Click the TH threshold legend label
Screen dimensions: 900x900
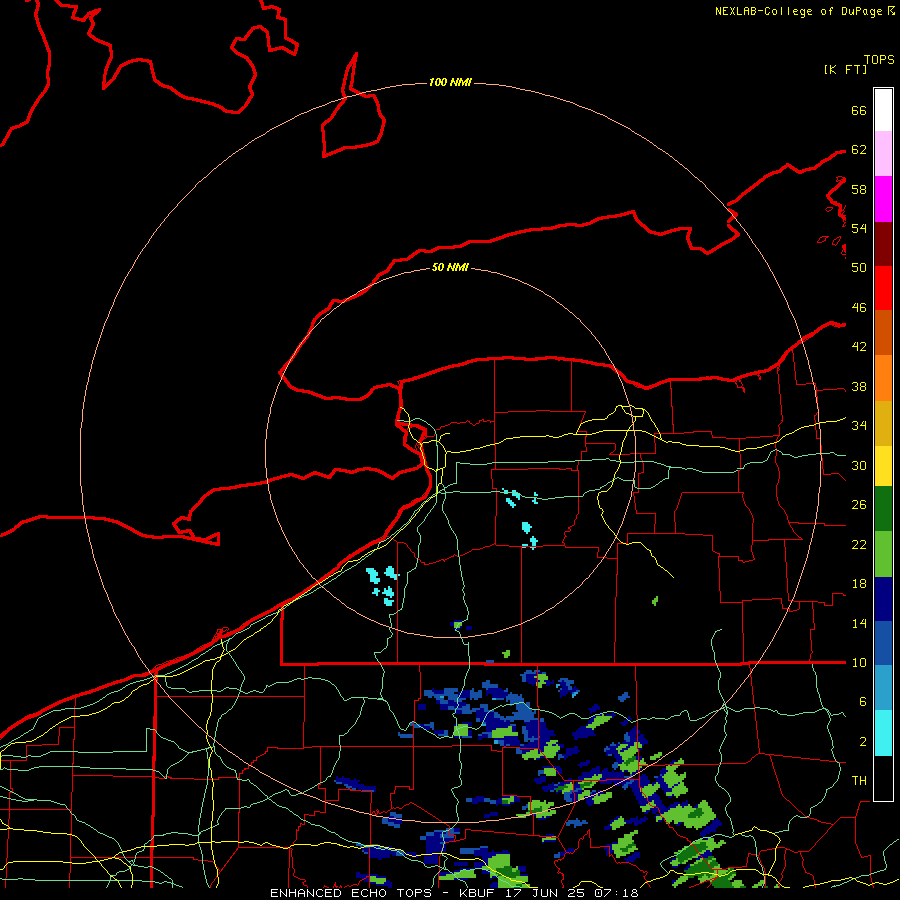click(x=859, y=781)
